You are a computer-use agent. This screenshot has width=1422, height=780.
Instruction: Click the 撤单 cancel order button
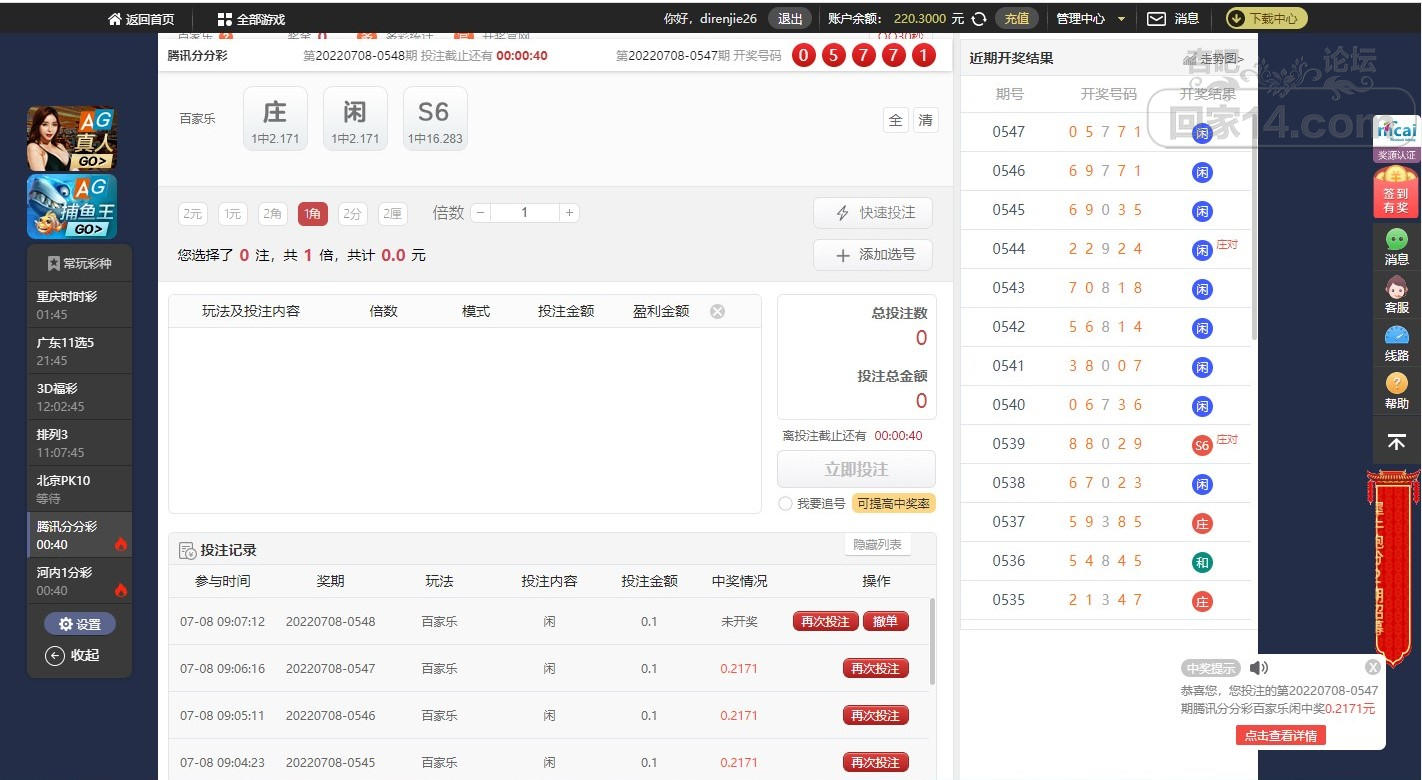[x=885, y=621]
